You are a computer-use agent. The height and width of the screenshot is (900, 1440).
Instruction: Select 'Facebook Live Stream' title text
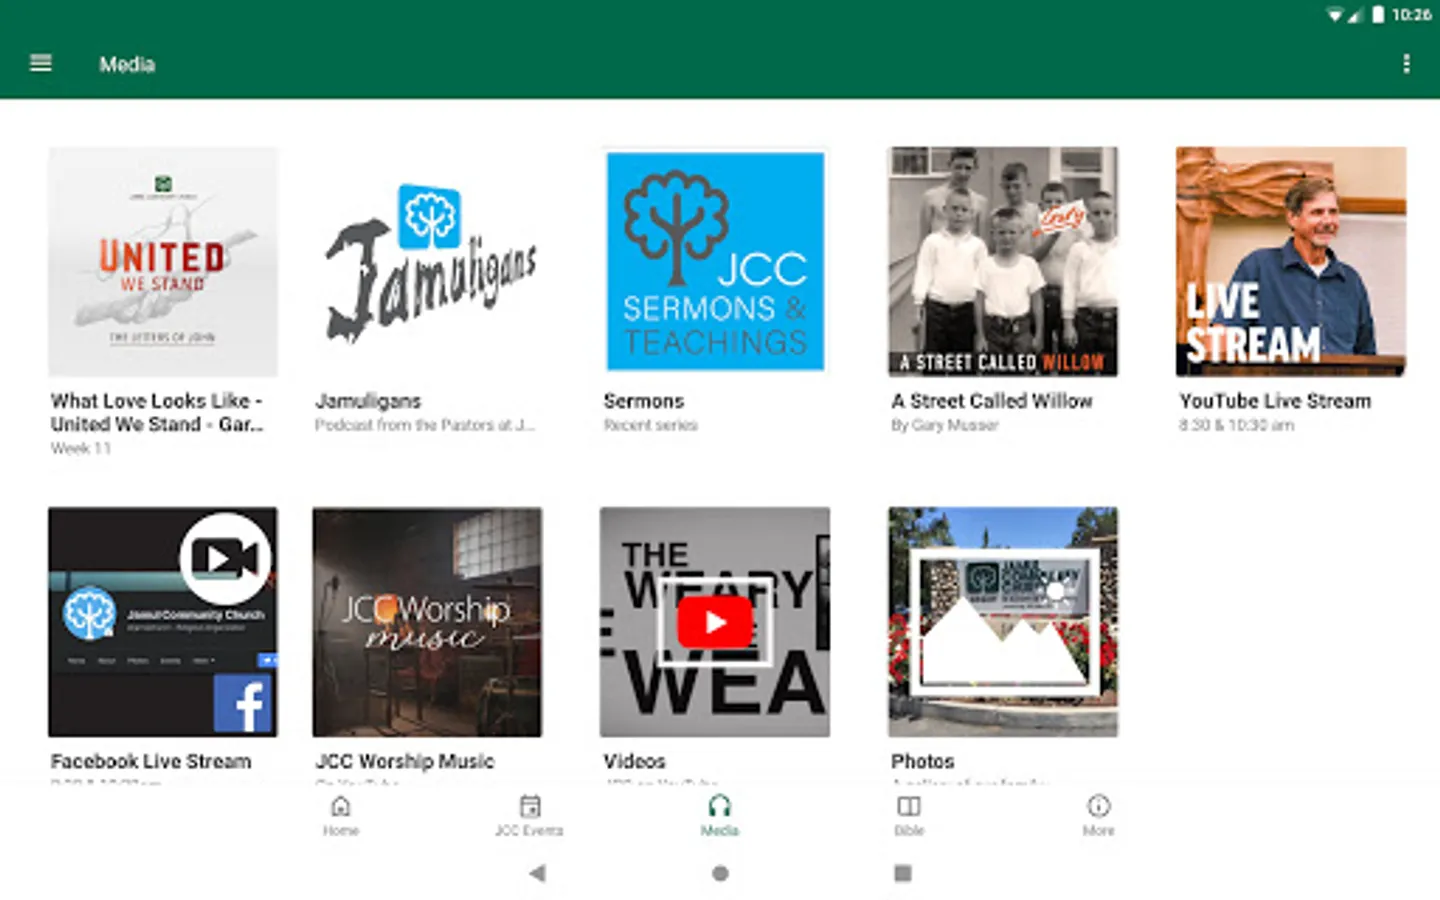151,761
